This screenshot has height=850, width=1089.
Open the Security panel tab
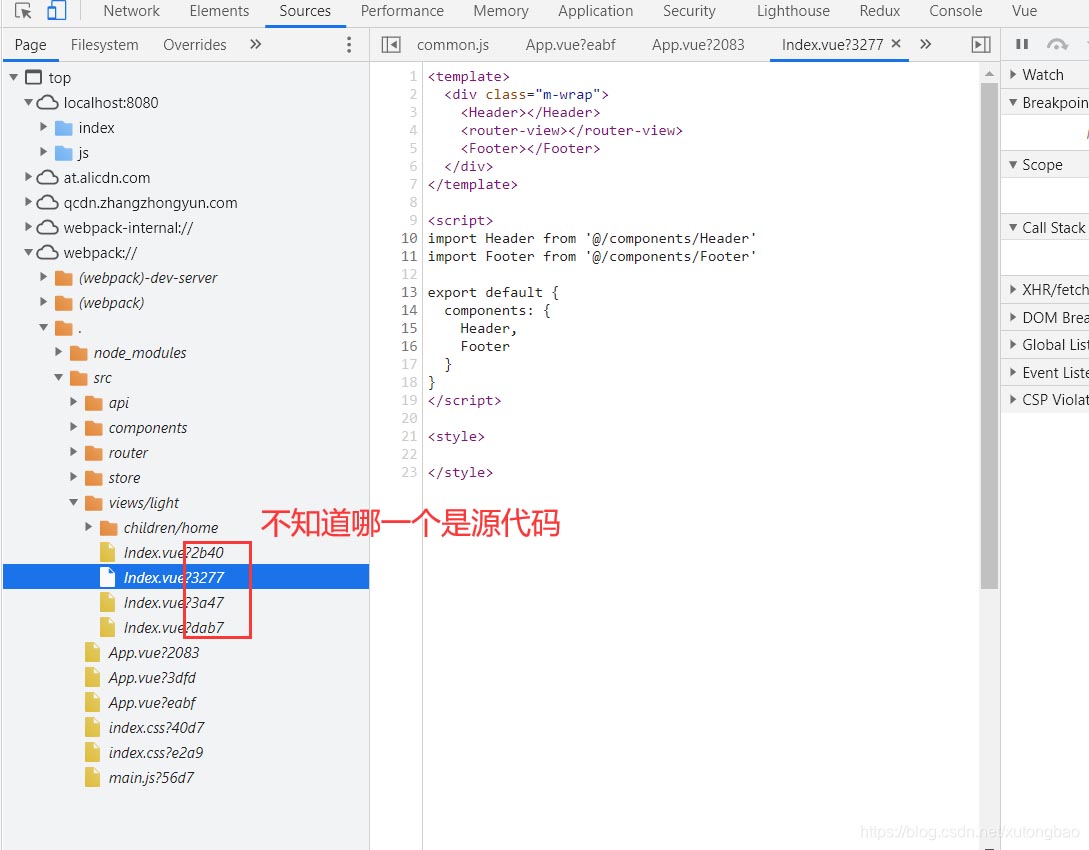pyautogui.click(x=688, y=11)
